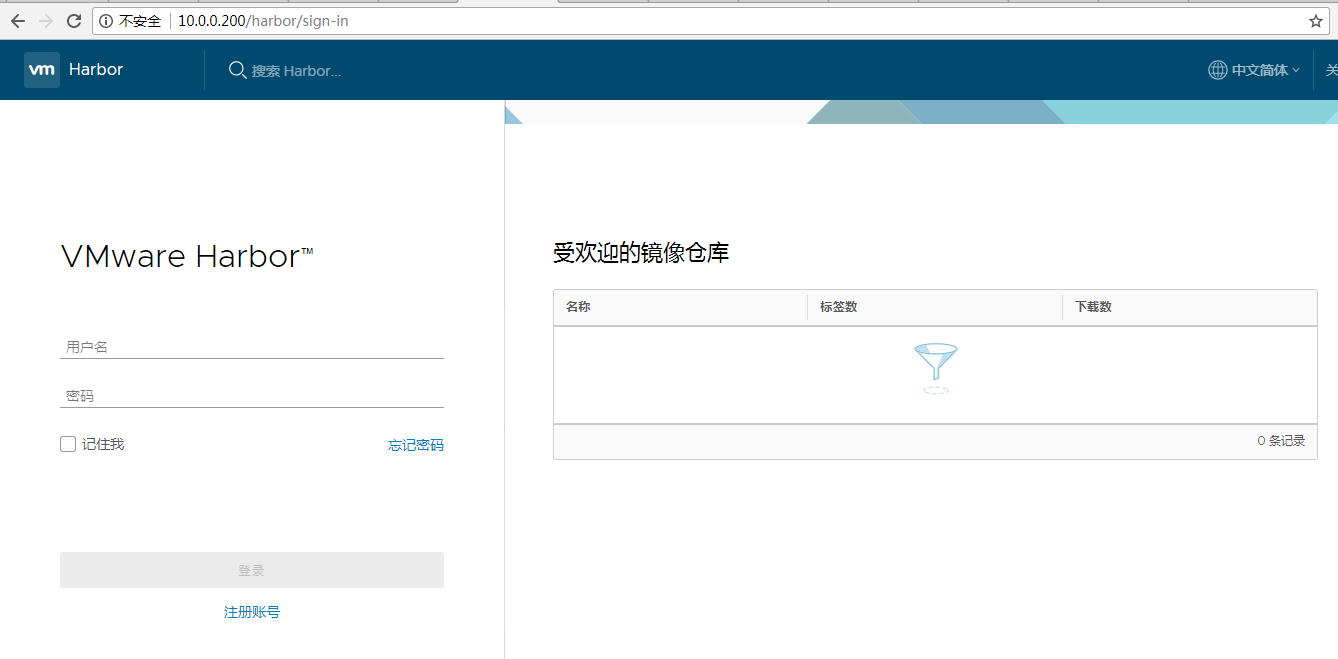Focus the 搜索 Harbor search field

tap(297, 71)
